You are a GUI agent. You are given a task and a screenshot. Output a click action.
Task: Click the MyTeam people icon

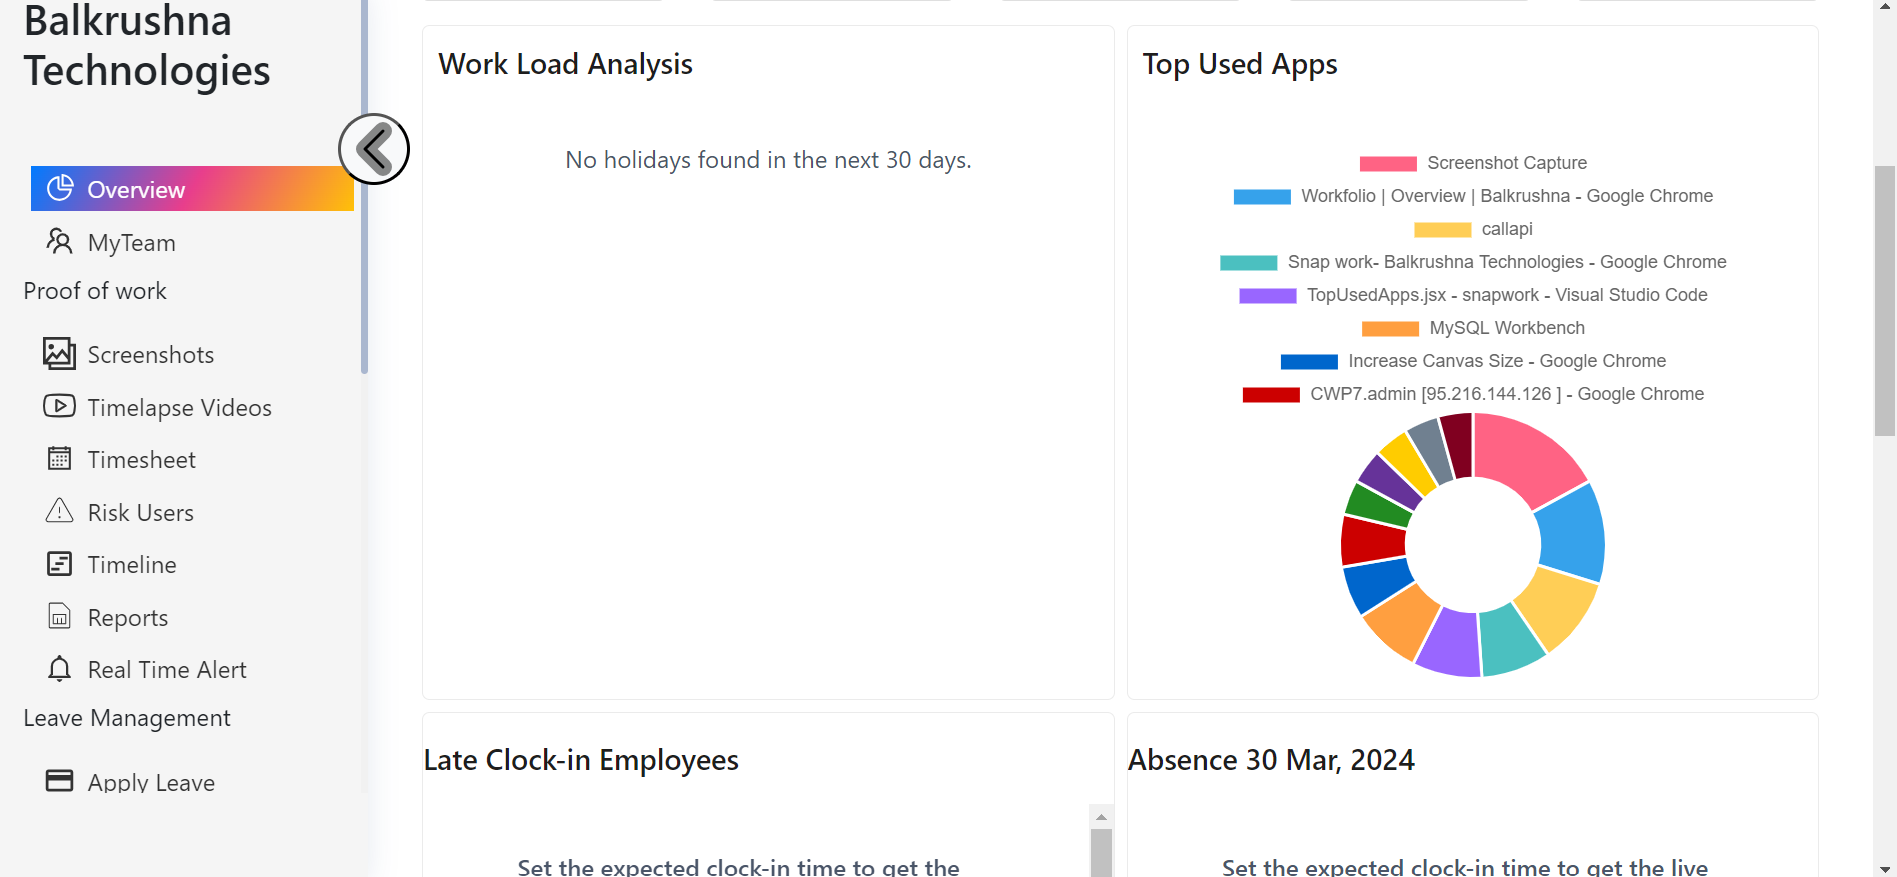tap(59, 241)
